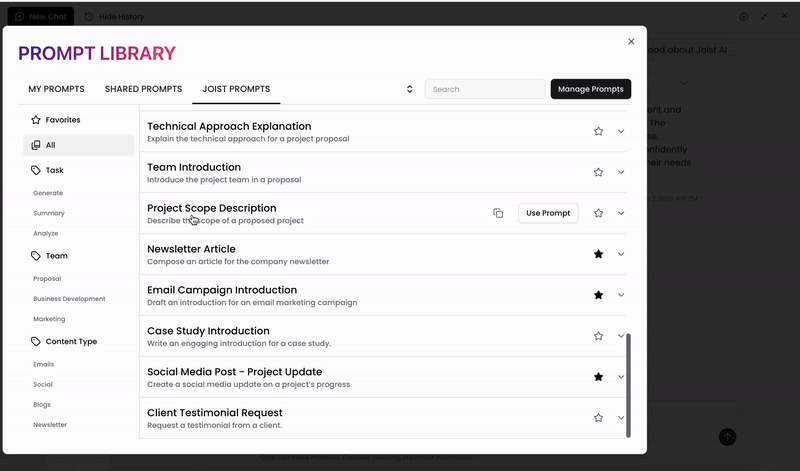
Task: Click Use Prompt for Project Scope Description
Action: [x=548, y=213]
